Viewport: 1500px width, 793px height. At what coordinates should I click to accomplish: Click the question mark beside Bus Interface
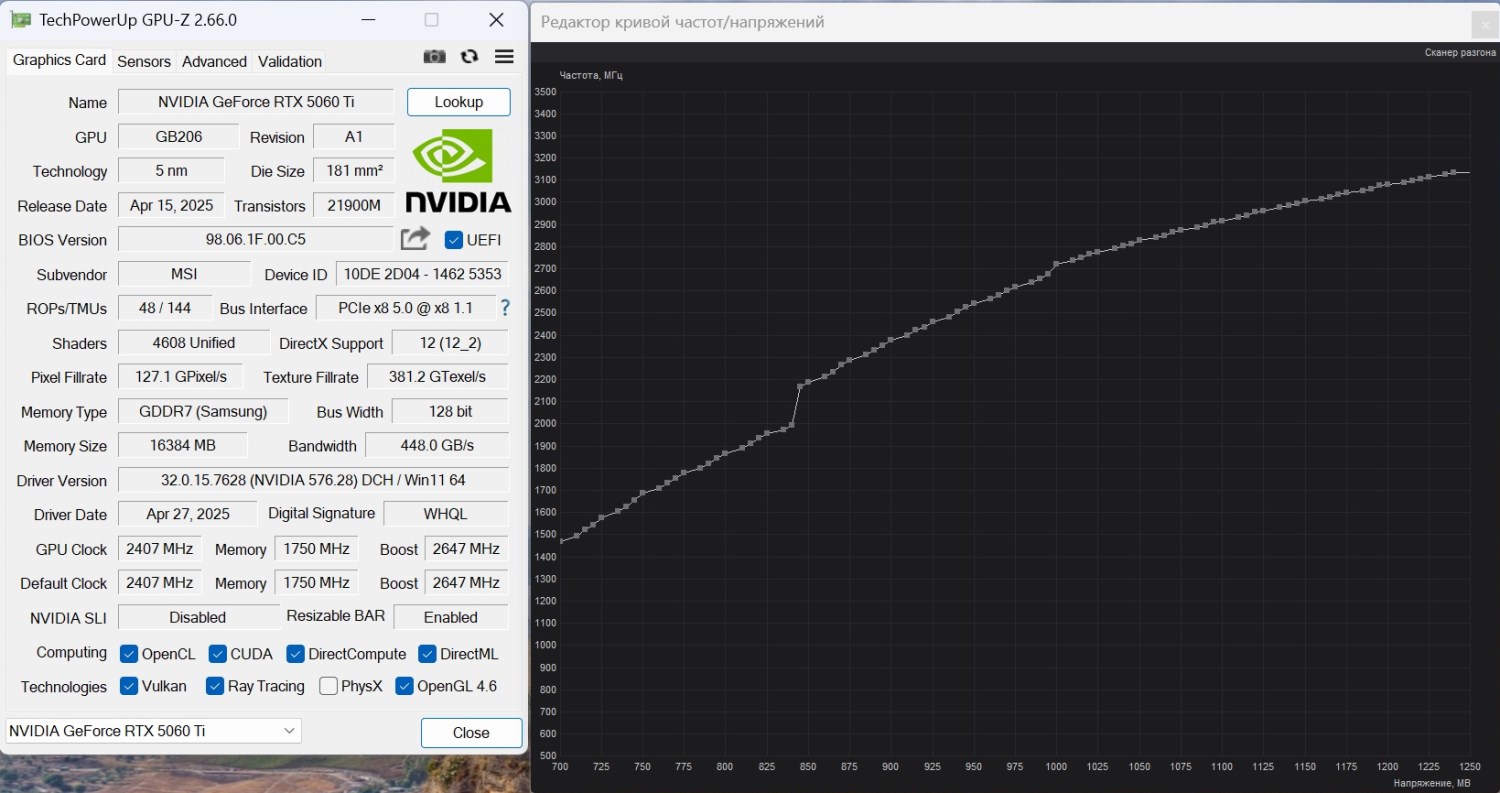(x=505, y=308)
